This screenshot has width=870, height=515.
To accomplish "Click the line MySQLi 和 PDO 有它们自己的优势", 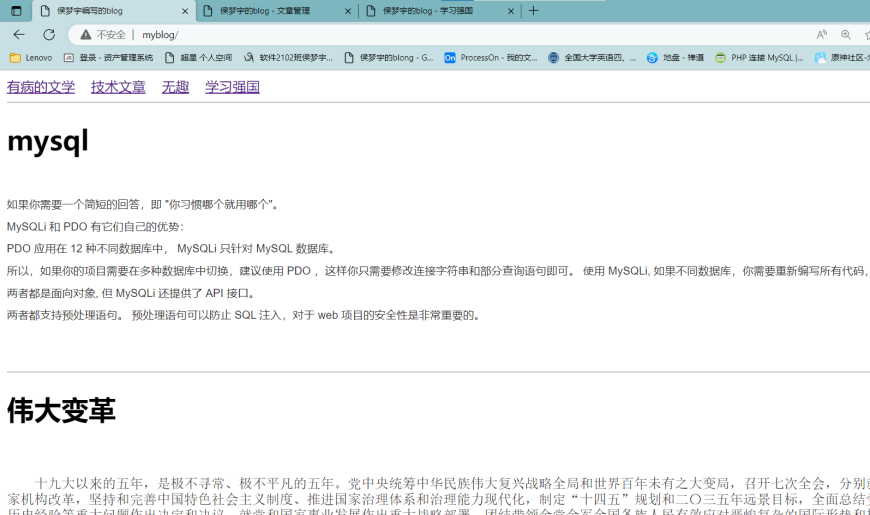I will [x=95, y=227].
